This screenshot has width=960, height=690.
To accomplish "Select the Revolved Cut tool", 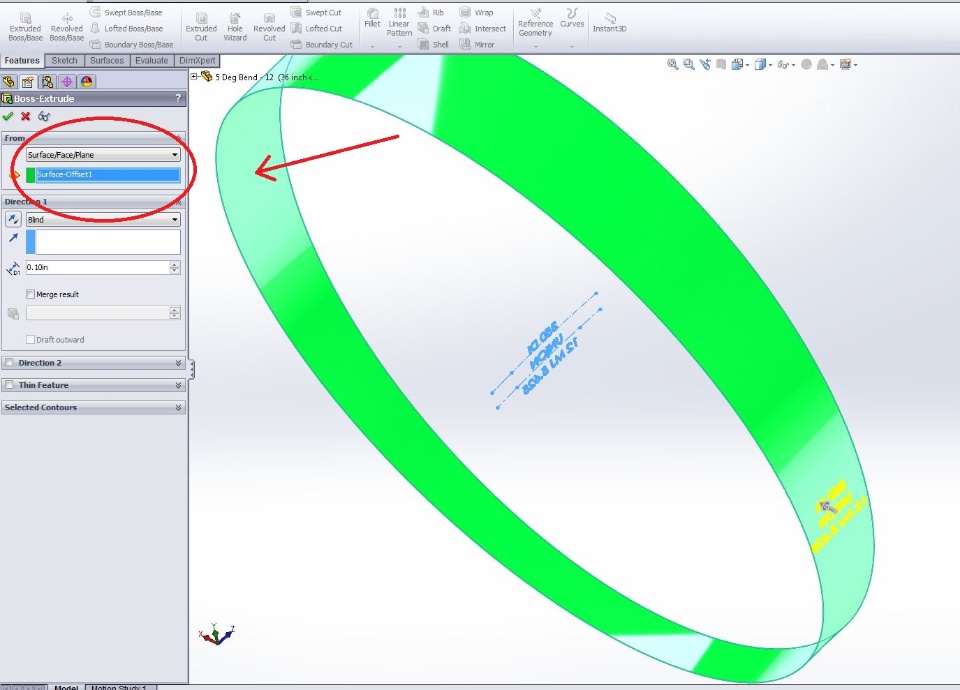I will 269,28.
